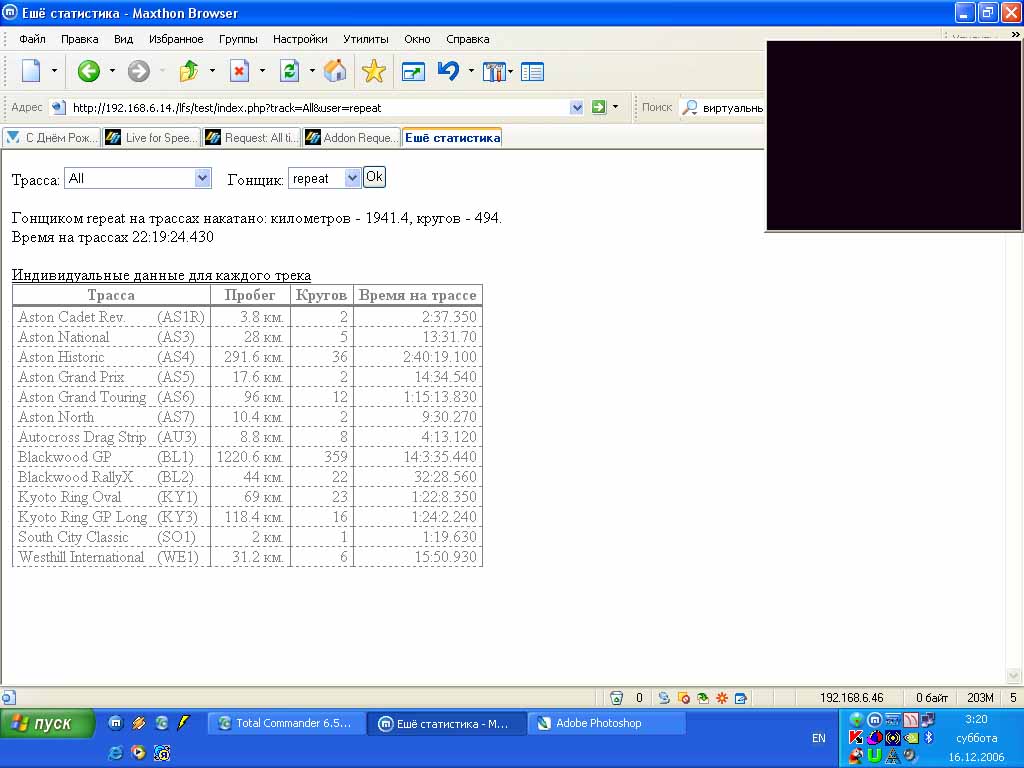The image size is (1024, 768).
Task: Click the sidebar list panel icon
Action: (532, 71)
